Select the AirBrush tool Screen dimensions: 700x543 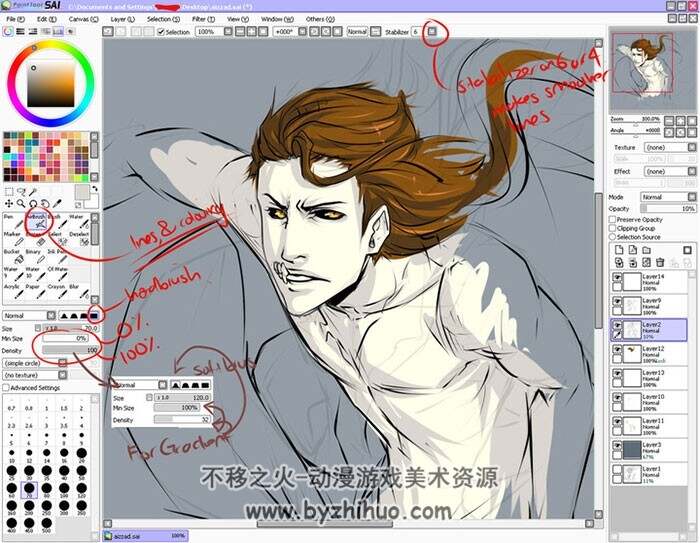(x=36, y=221)
